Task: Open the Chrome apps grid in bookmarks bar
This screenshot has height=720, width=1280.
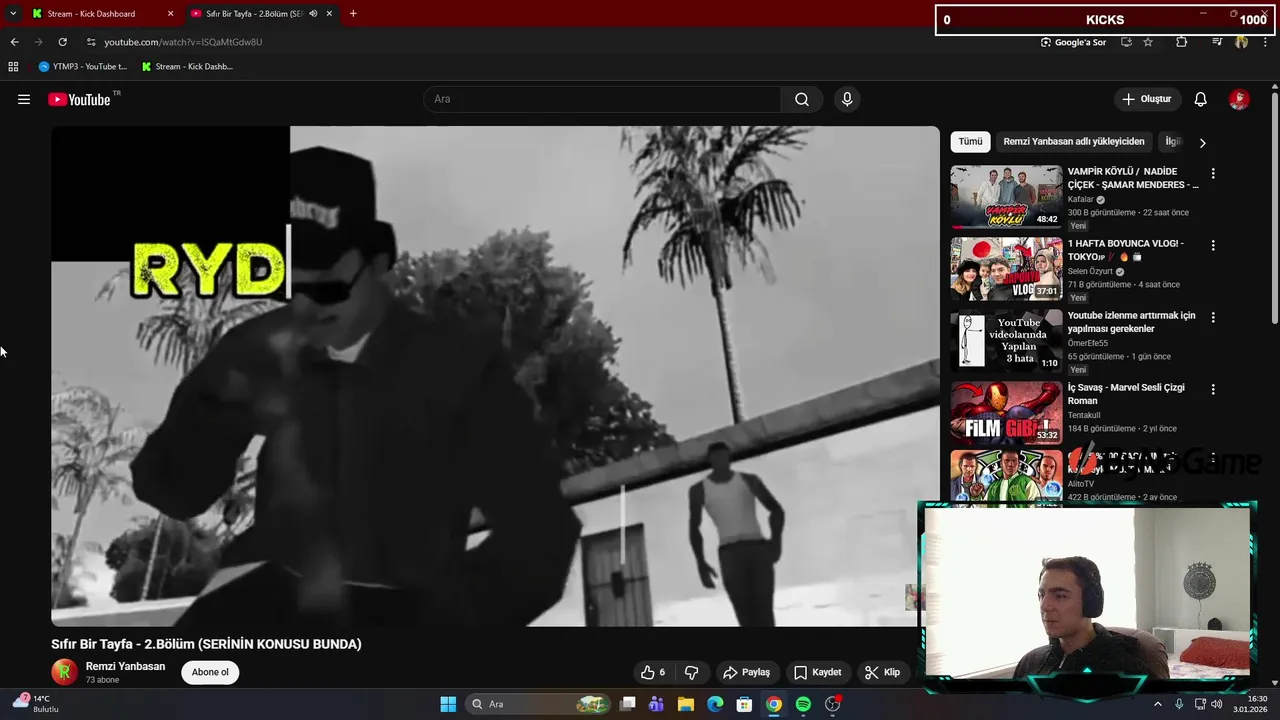Action: pyautogui.click(x=13, y=67)
